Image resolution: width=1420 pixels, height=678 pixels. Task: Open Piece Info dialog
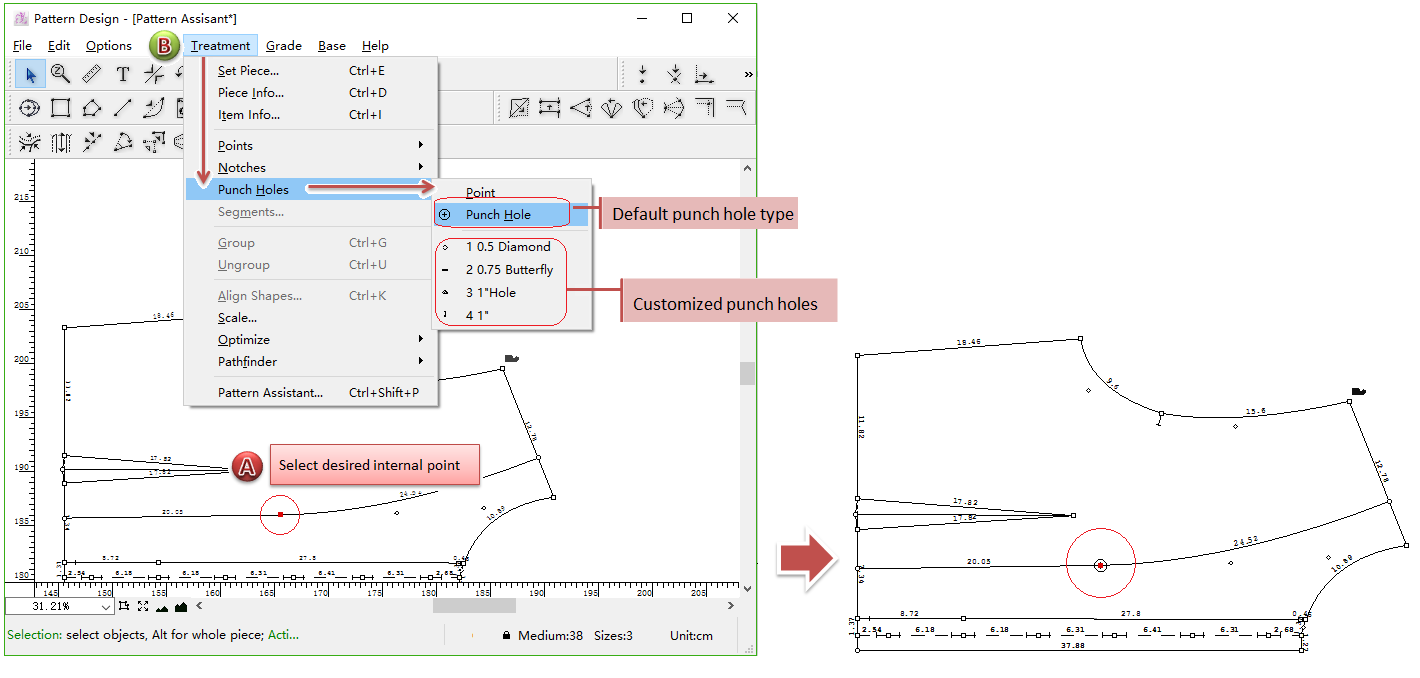tap(251, 93)
